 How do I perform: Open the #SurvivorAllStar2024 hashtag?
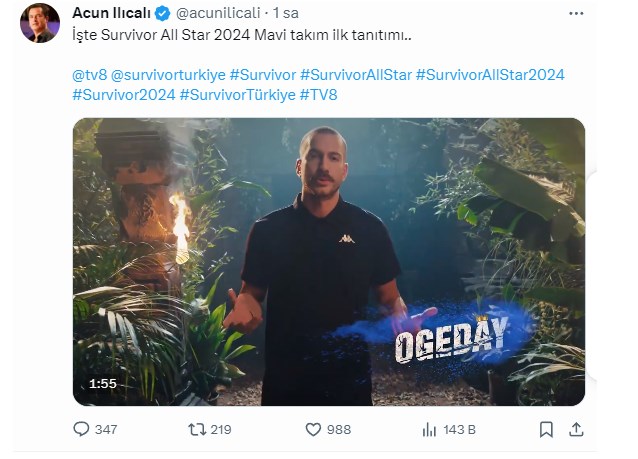(490, 75)
